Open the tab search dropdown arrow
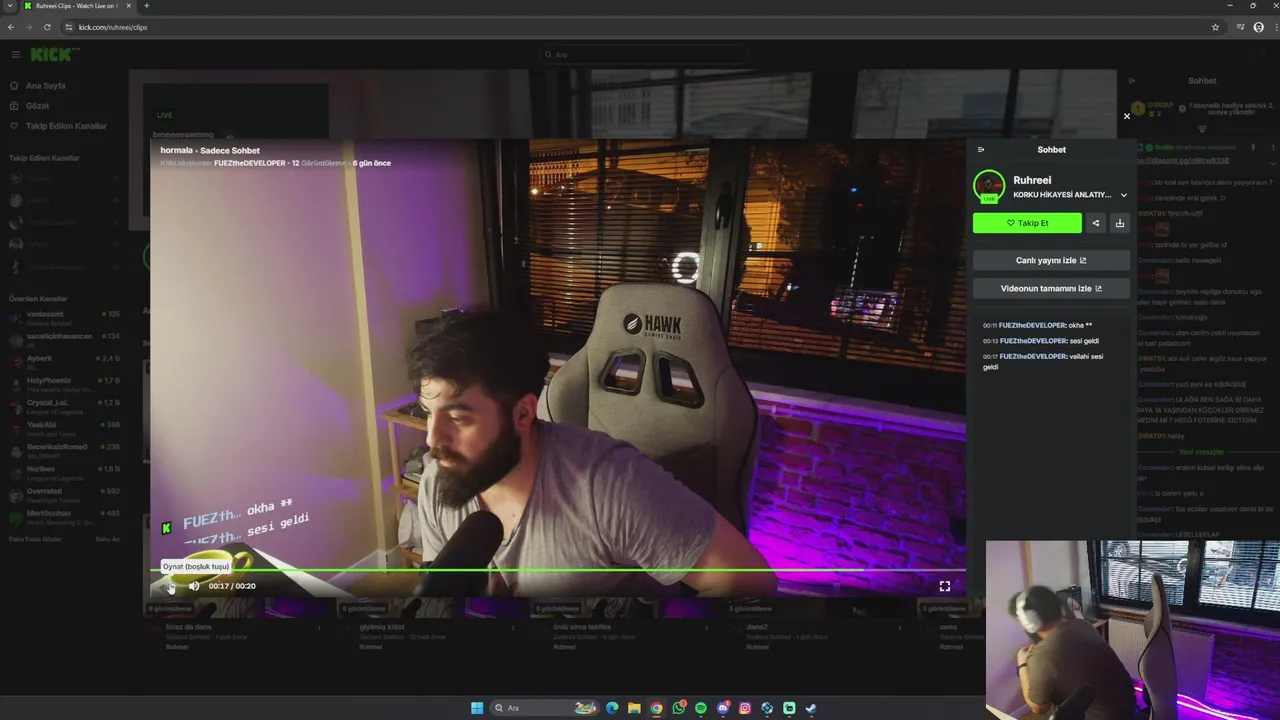This screenshot has width=1280, height=720. click(x=9, y=6)
